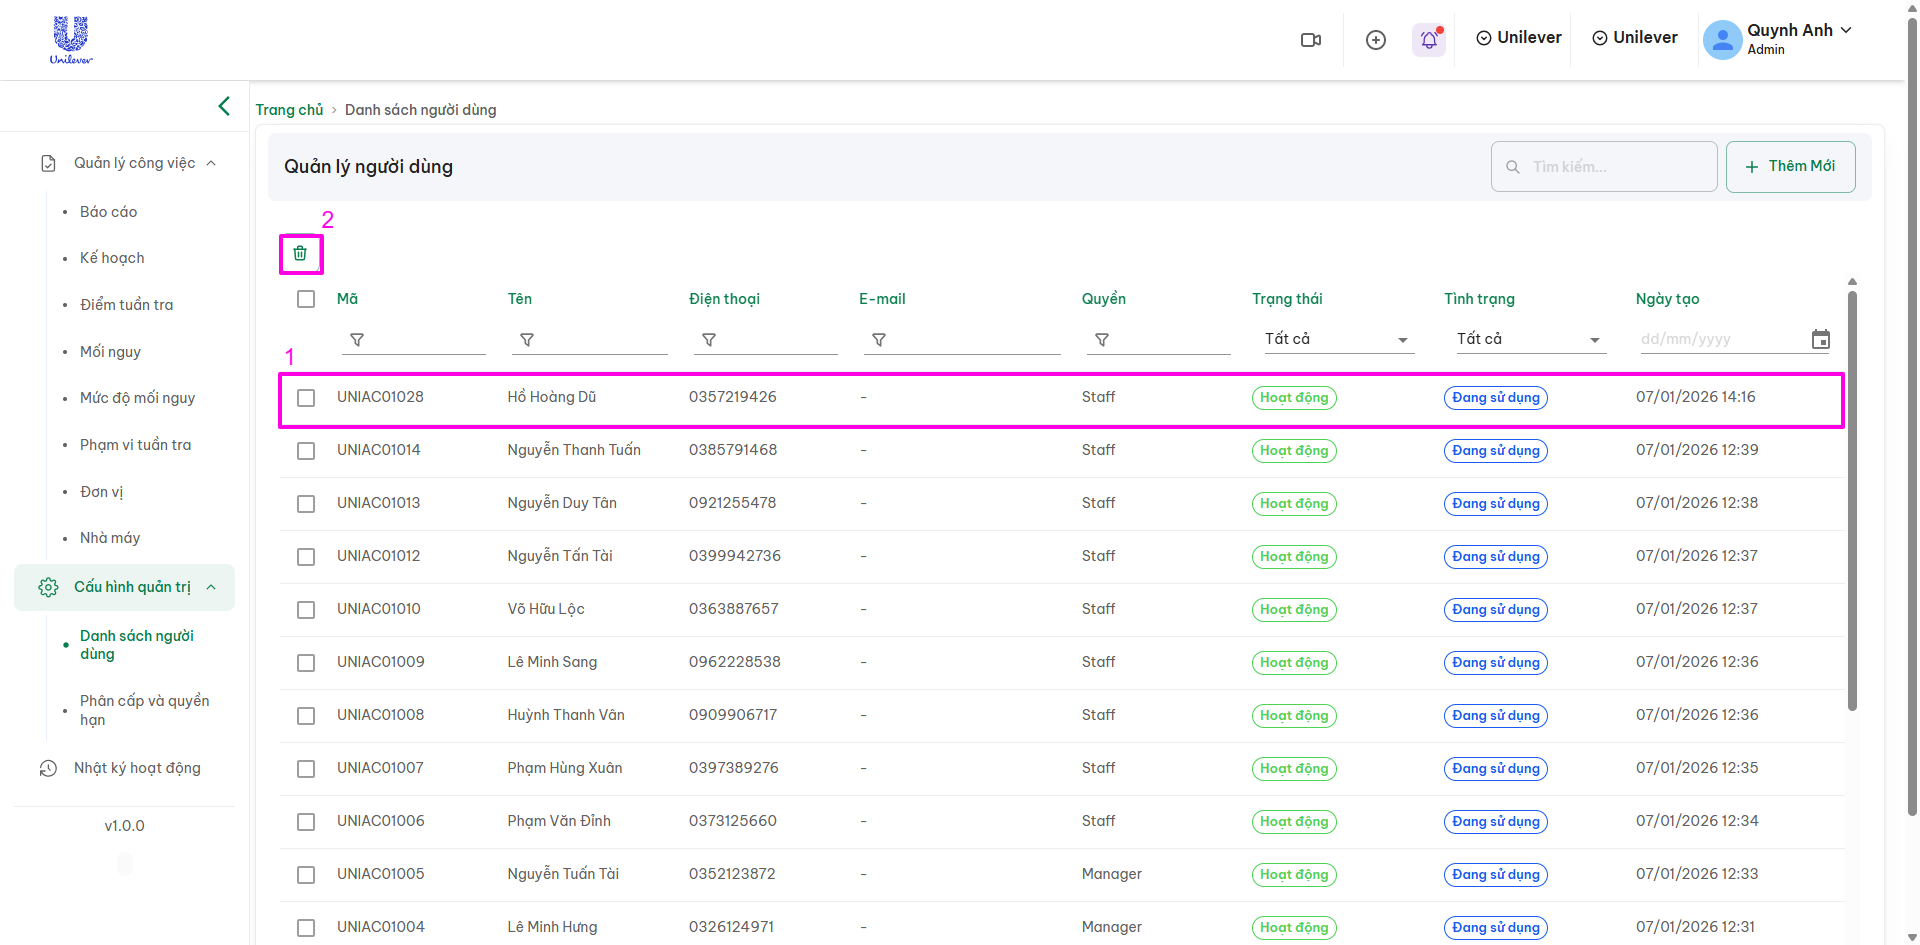The width and height of the screenshot is (1920, 945).
Task: Collapse sidebar with the left chevron
Action: click(224, 106)
